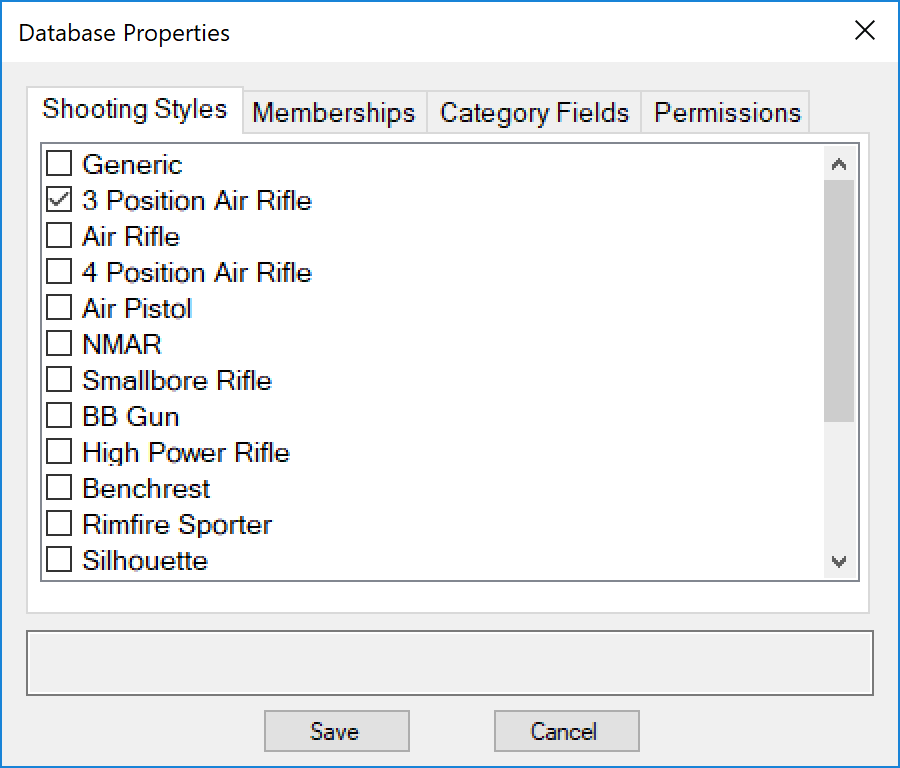This screenshot has height=768, width=900.
Task: Check the NMAR shooting style
Action: (x=59, y=343)
